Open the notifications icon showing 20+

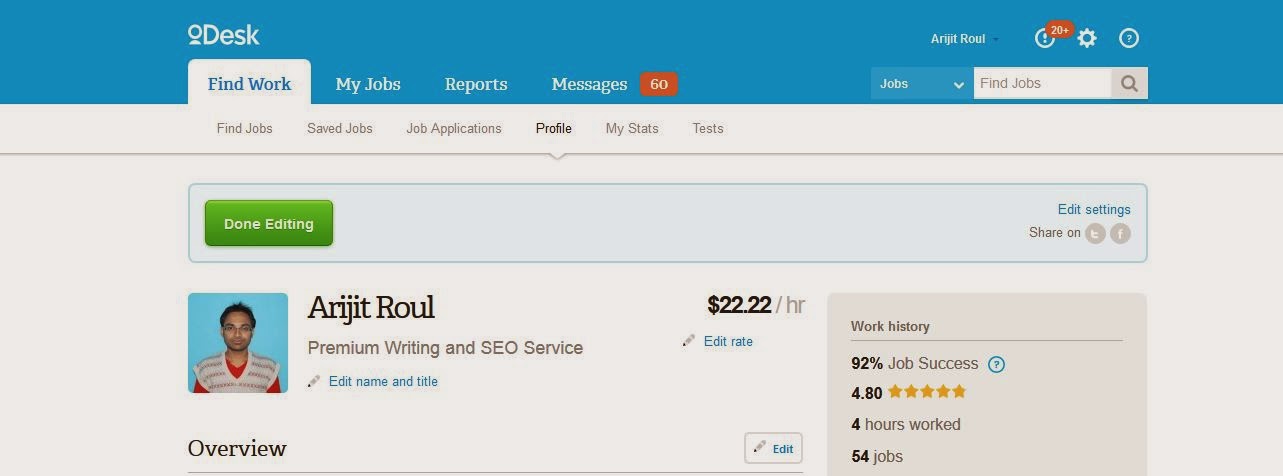(x=1045, y=38)
